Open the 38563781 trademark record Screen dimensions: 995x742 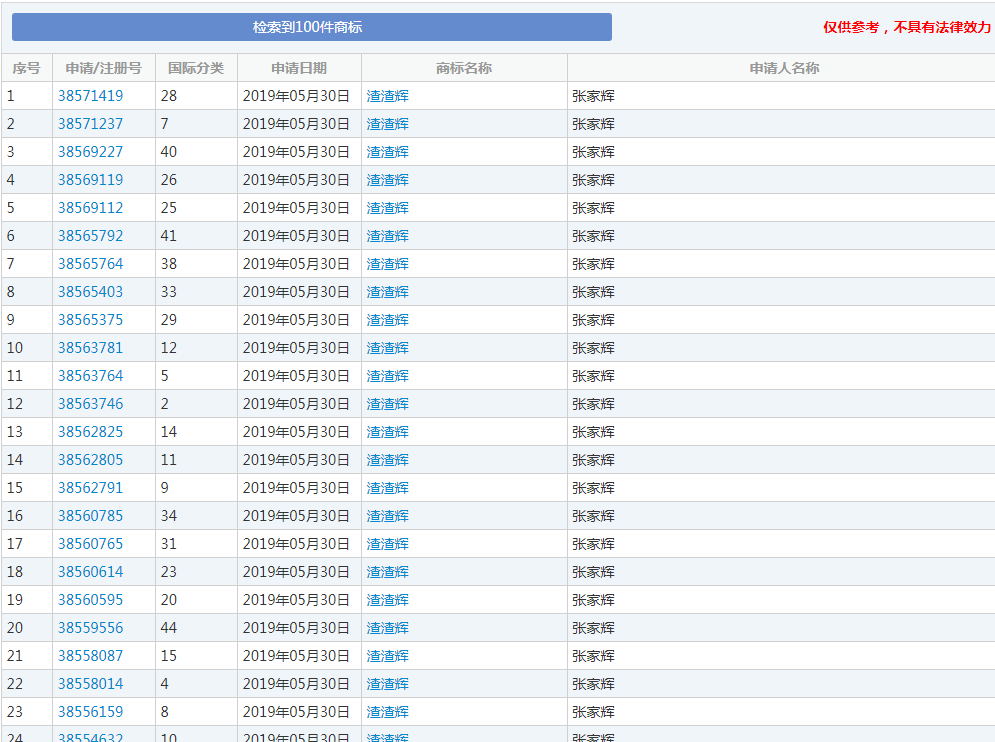click(90, 348)
